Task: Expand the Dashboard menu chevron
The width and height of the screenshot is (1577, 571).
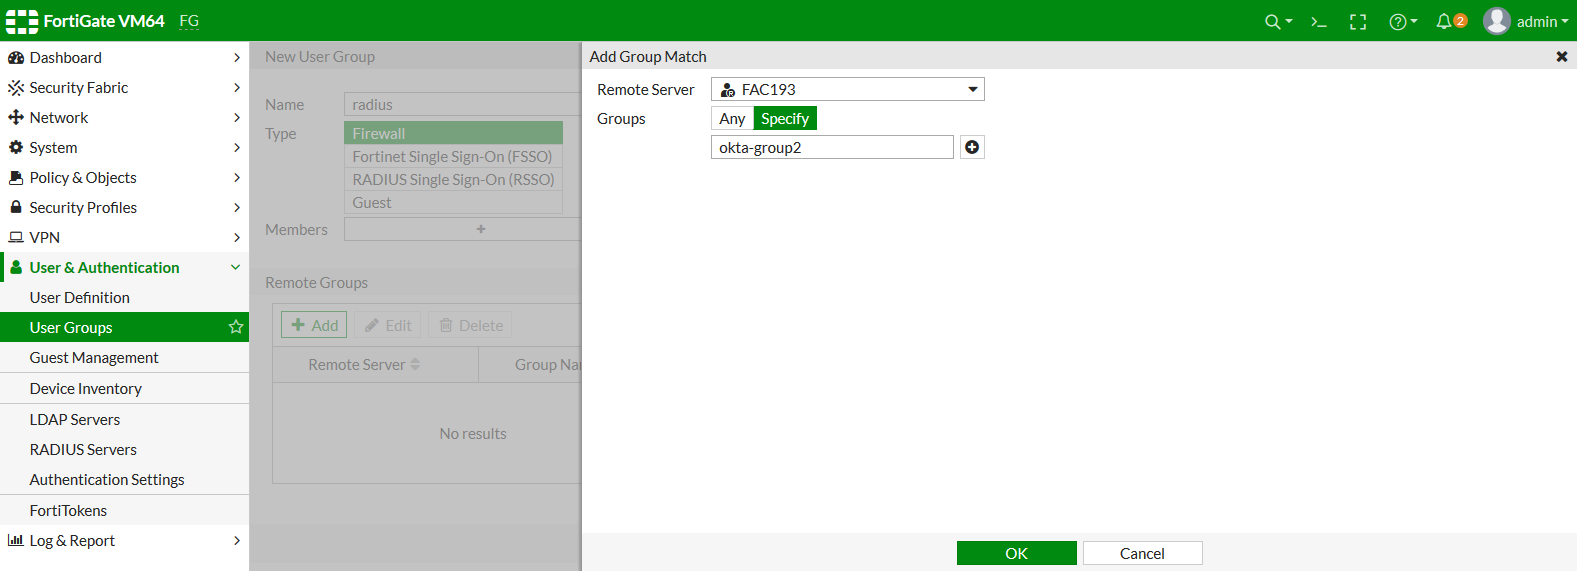Action: (x=237, y=58)
